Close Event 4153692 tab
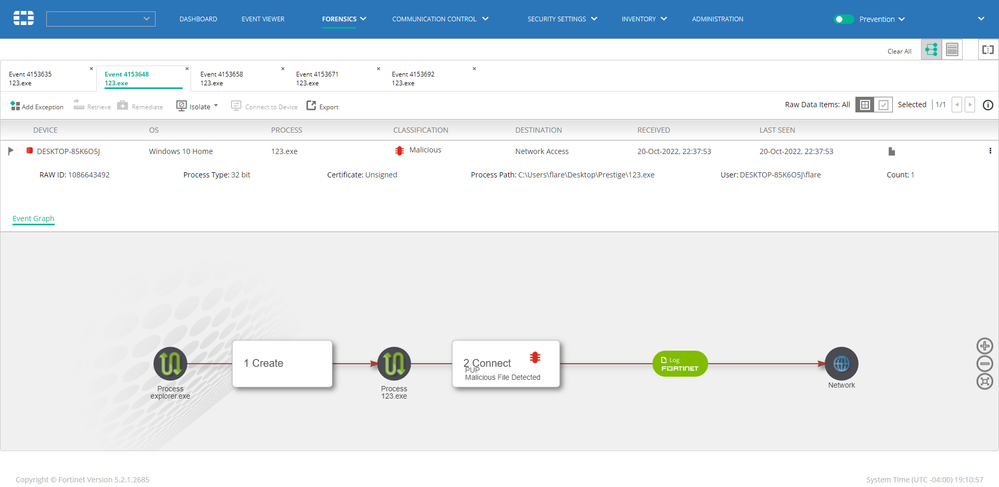Viewport: 999px width, 487px height. (x=473, y=69)
